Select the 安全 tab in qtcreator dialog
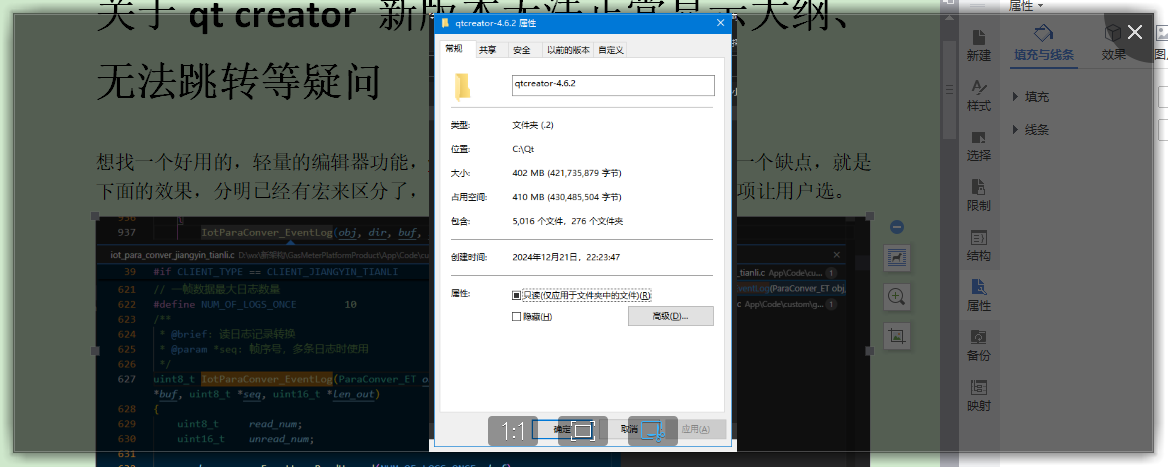Viewport: 1168px width, 467px height. [x=522, y=50]
